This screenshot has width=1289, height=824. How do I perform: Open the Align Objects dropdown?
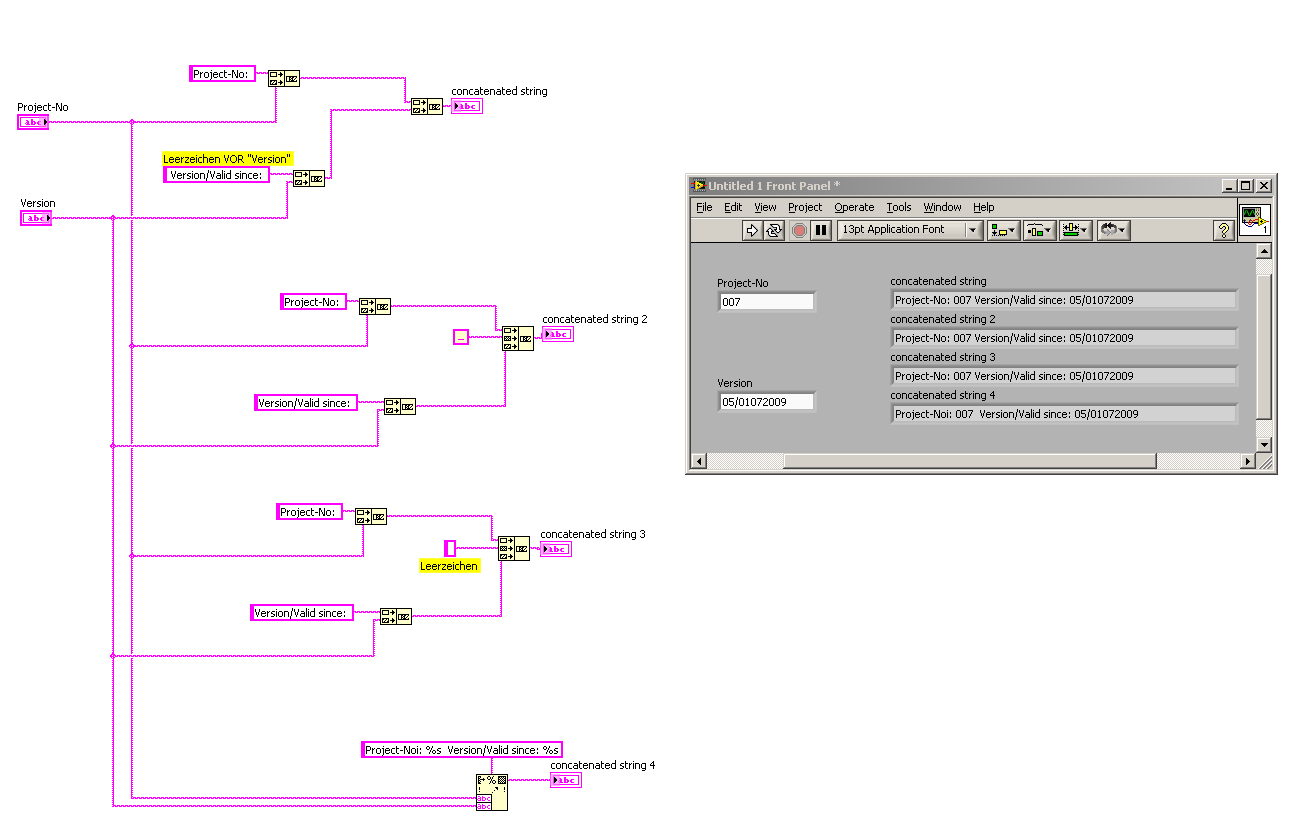[x=1003, y=230]
